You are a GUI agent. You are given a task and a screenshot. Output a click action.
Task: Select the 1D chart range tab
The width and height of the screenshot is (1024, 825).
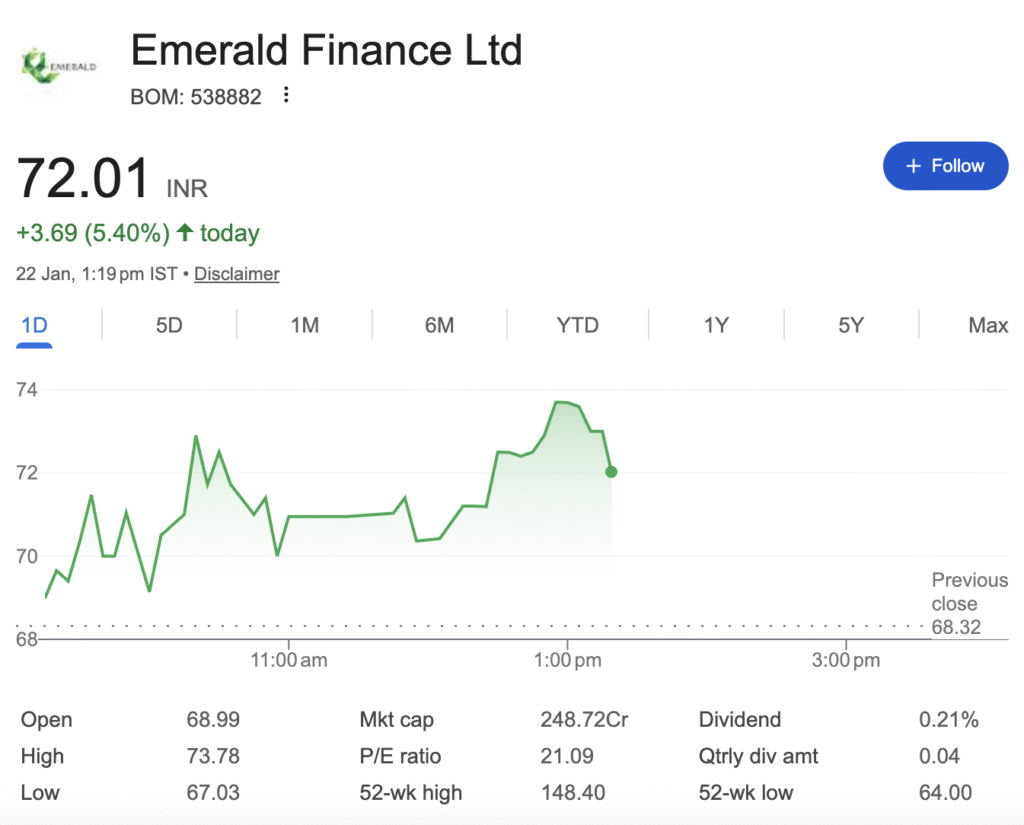[x=34, y=326]
